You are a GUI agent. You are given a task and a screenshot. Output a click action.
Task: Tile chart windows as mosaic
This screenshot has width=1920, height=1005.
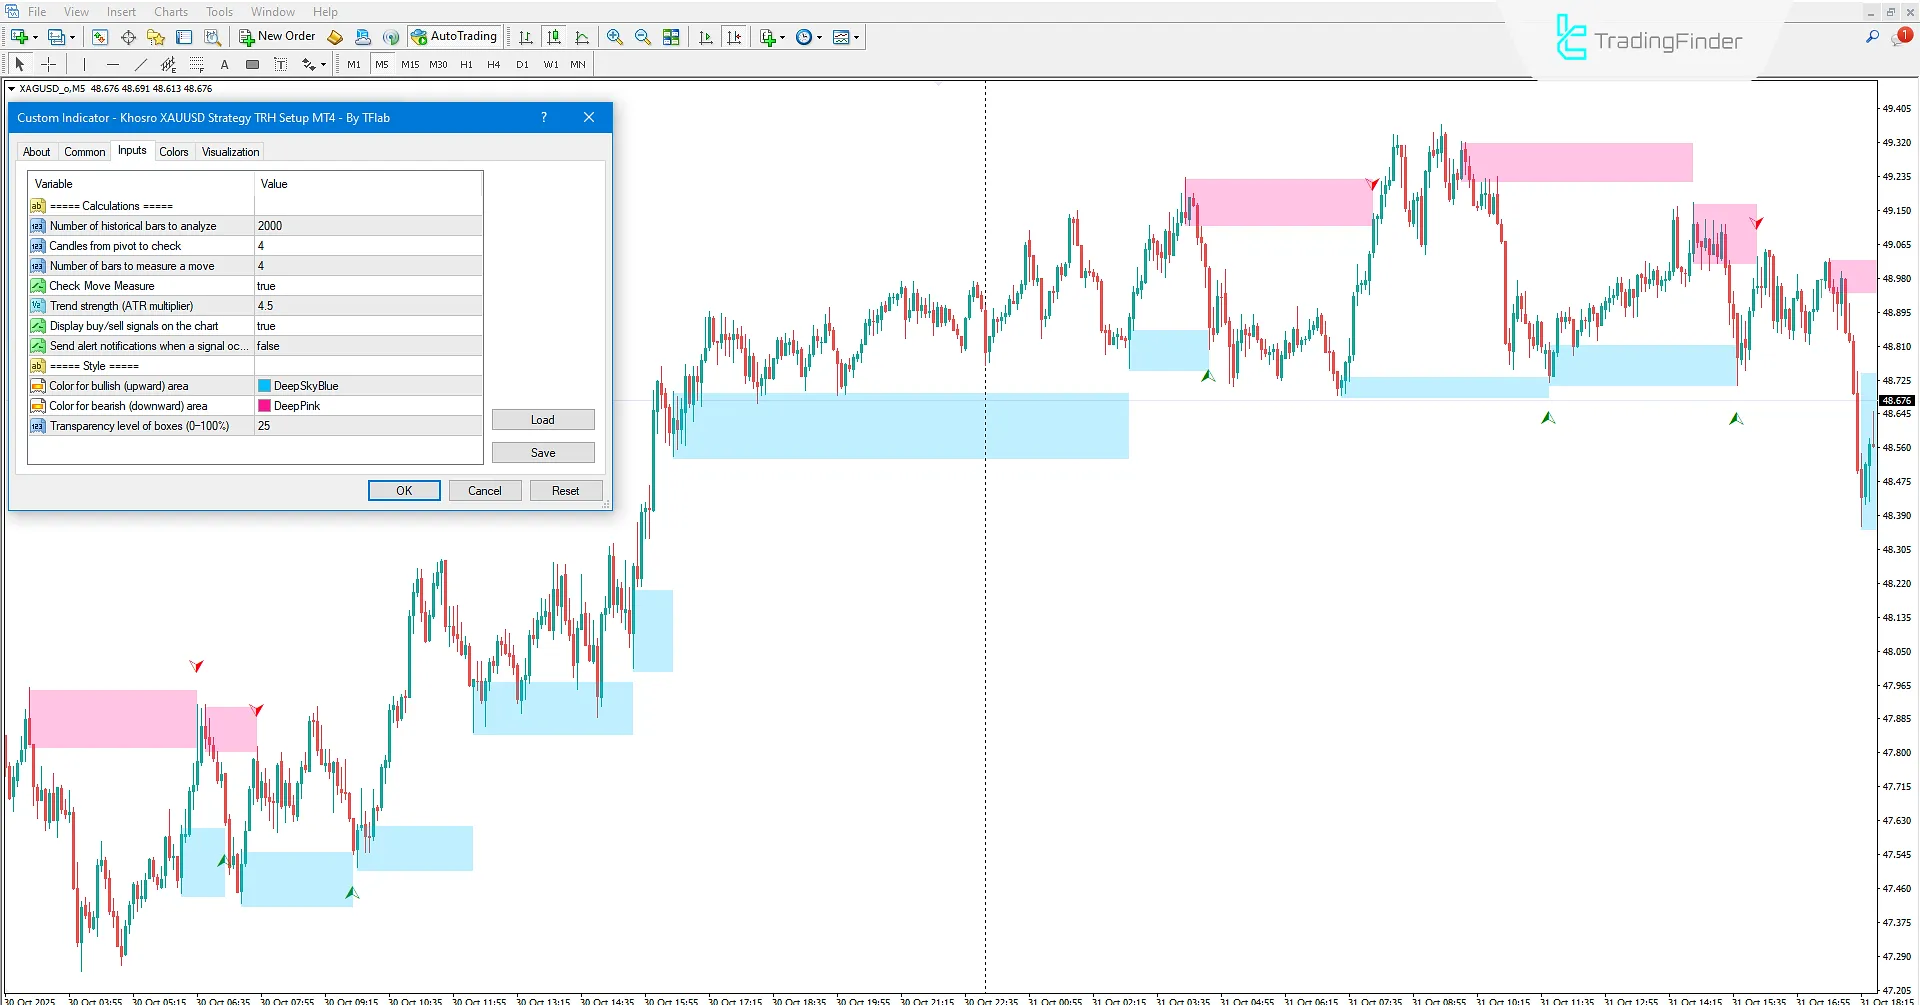coord(671,37)
